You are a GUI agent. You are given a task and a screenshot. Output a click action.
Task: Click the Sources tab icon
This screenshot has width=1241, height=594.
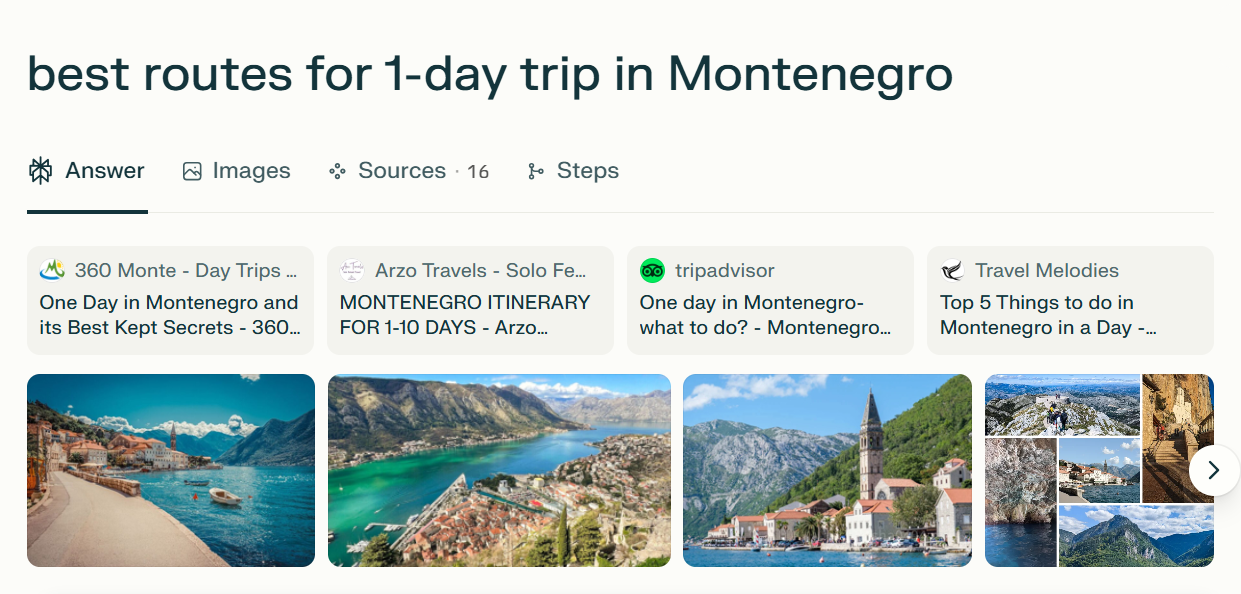click(337, 171)
